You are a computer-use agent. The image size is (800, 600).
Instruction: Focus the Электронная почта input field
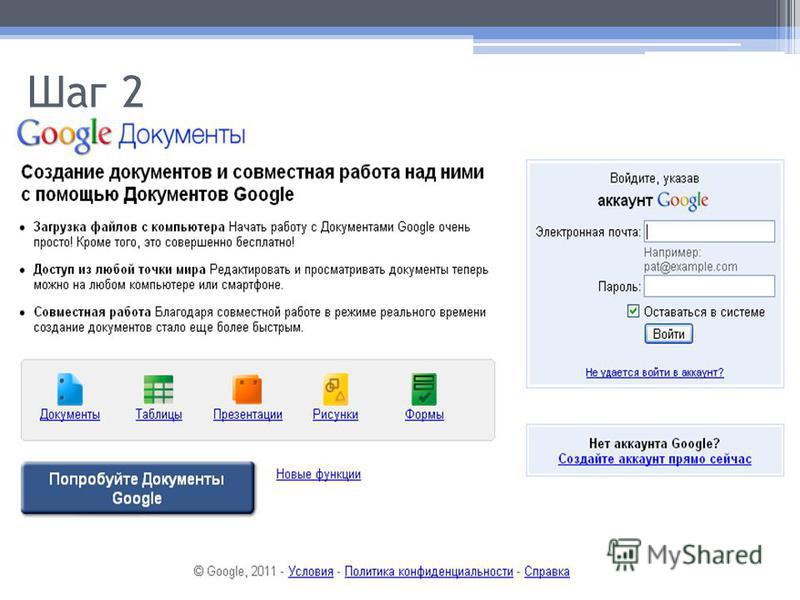click(709, 231)
